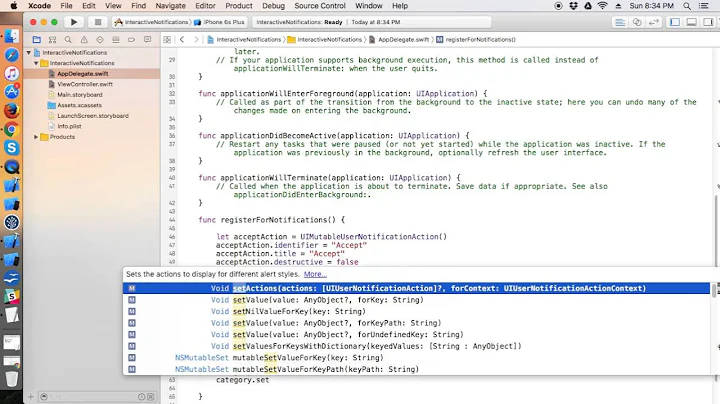Open Dropbox menu bar icon
The image size is (720, 404).
[574, 6]
